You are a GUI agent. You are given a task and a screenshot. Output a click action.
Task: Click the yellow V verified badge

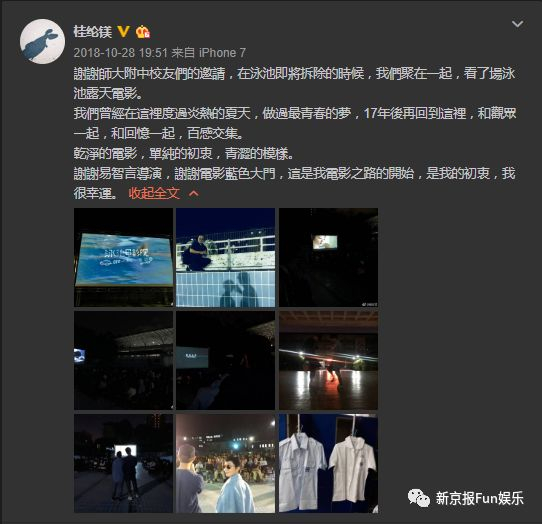(124, 32)
